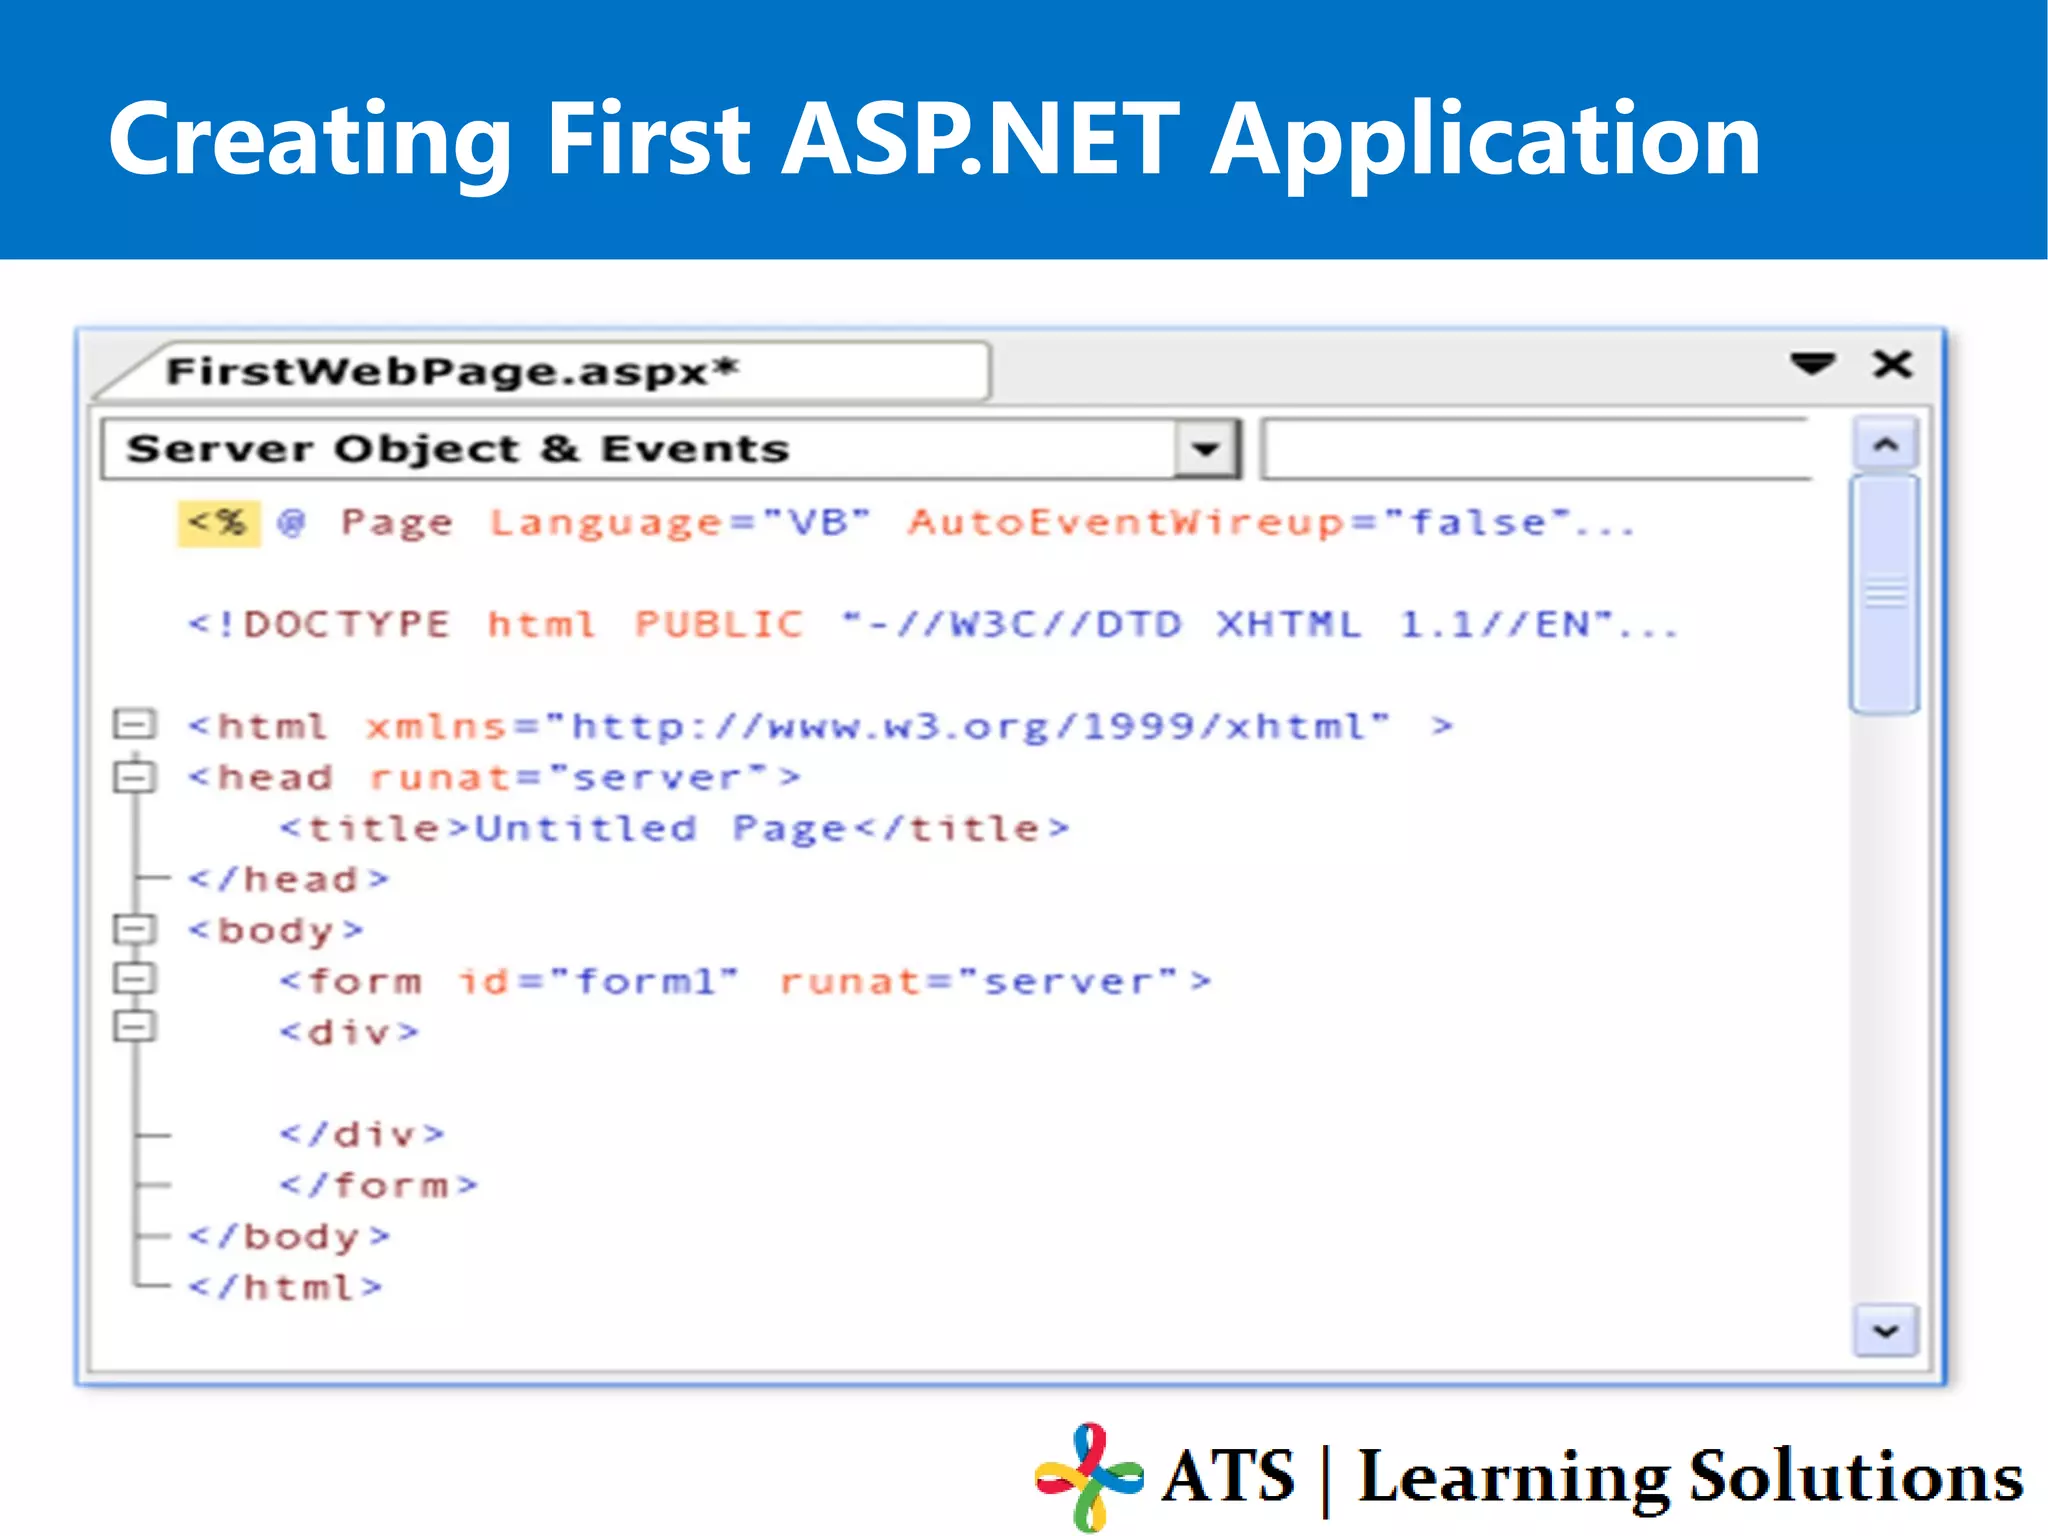Click the xmlns="http://www.w3.org/1999/xhtml" attribute
The height and width of the screenshot is (1536, 2048).
(878, 727)
